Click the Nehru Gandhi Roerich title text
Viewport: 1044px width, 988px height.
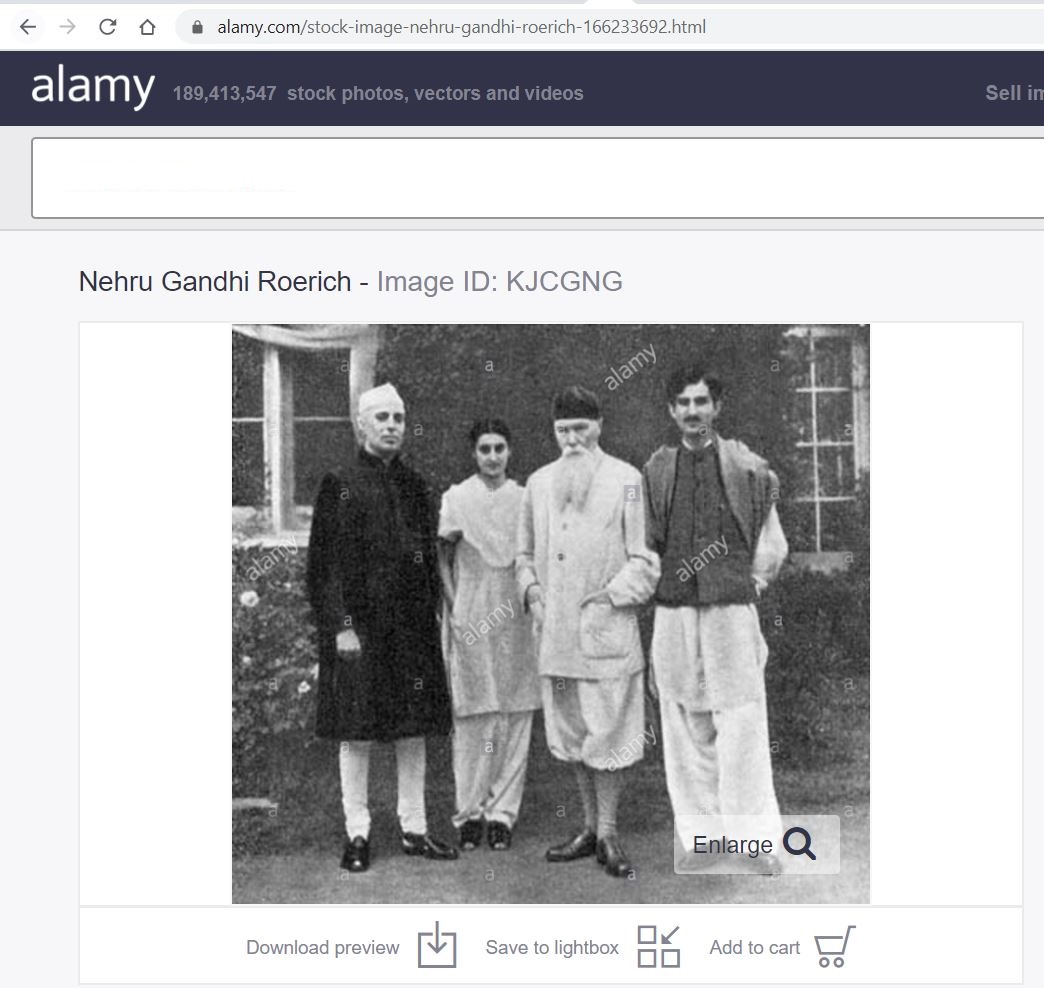pos(215,282)
